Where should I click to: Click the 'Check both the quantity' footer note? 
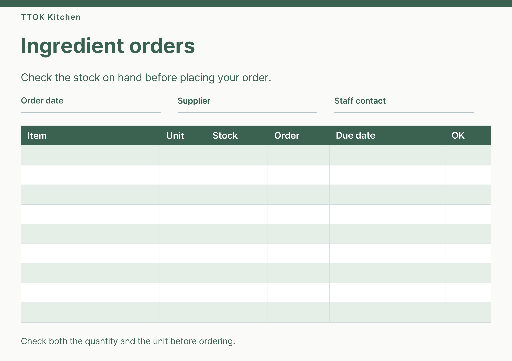[x=128, y=341]
